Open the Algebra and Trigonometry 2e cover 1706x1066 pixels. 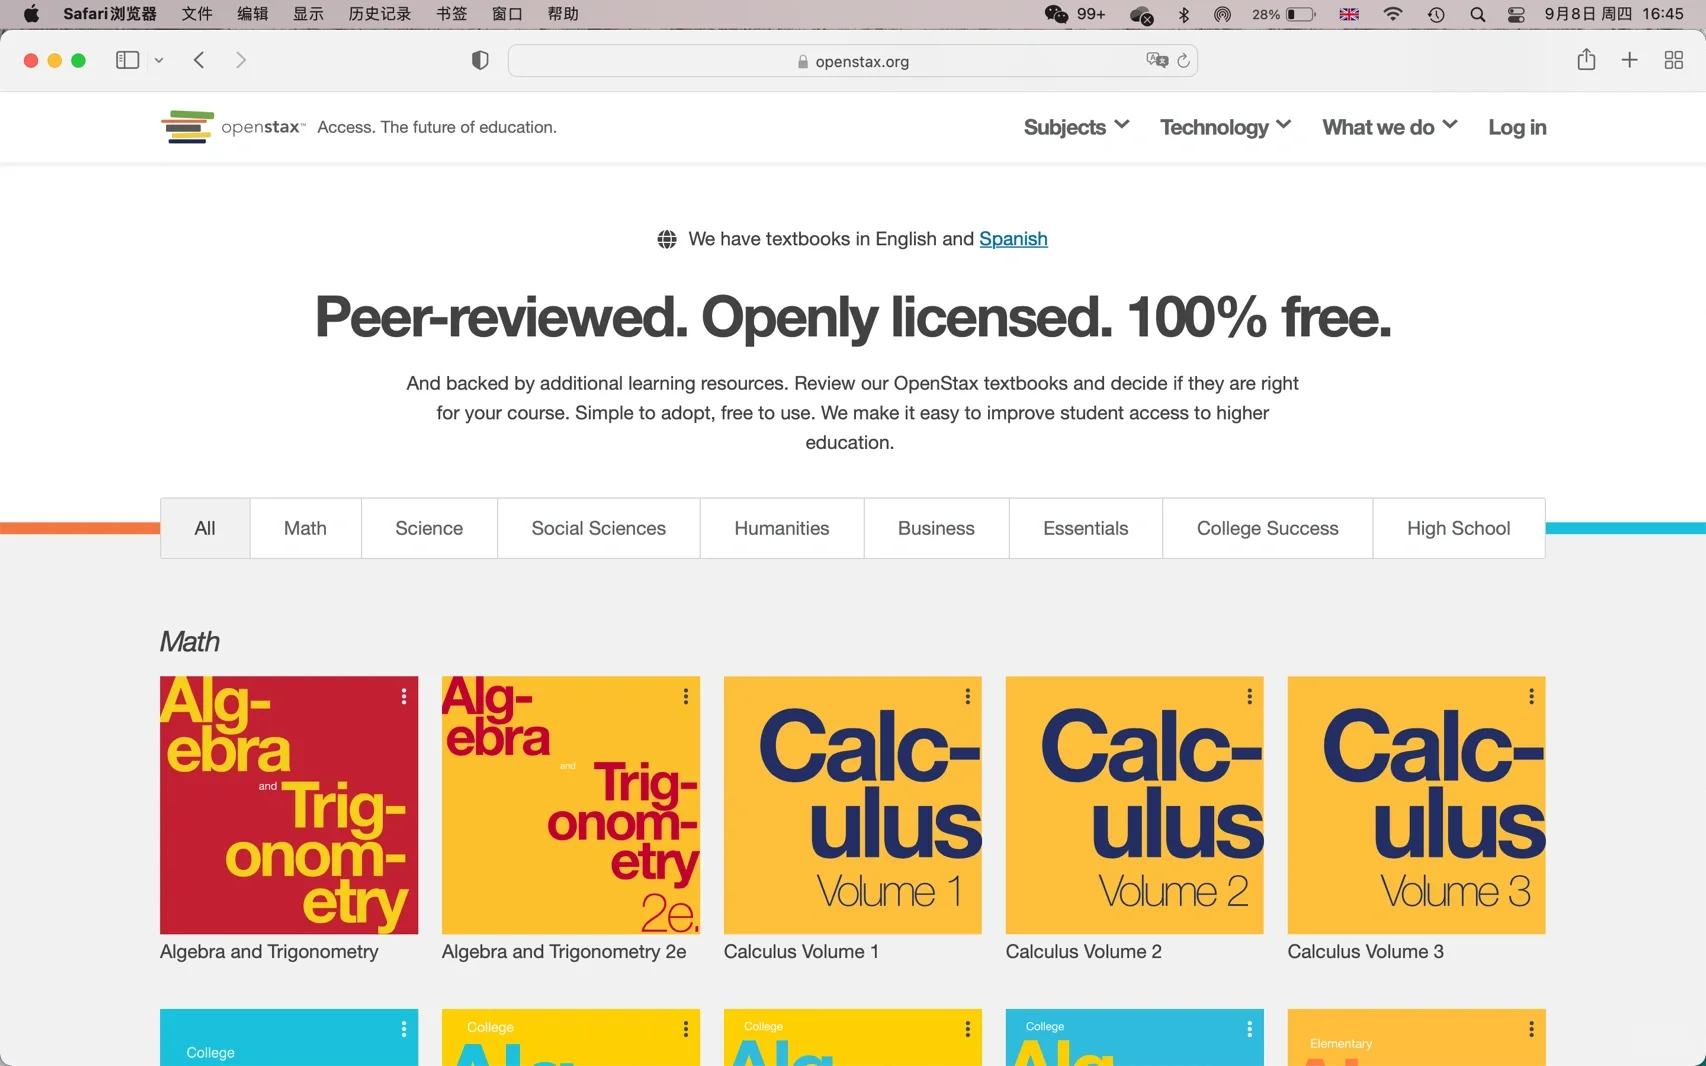[571, 805]
